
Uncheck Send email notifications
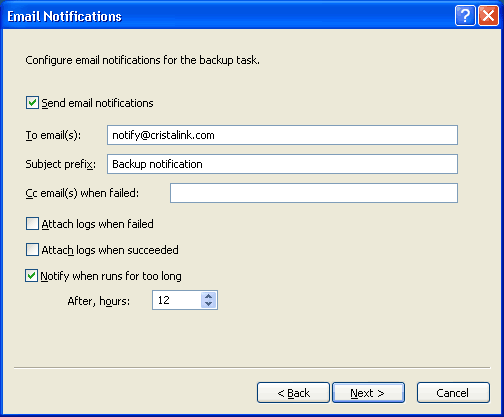tap(32, 103)
